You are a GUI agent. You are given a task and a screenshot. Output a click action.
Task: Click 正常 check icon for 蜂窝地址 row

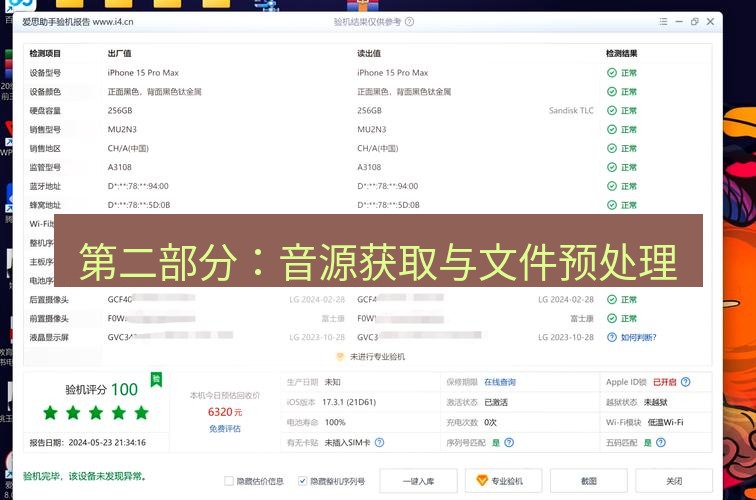[x=612, y=205]
